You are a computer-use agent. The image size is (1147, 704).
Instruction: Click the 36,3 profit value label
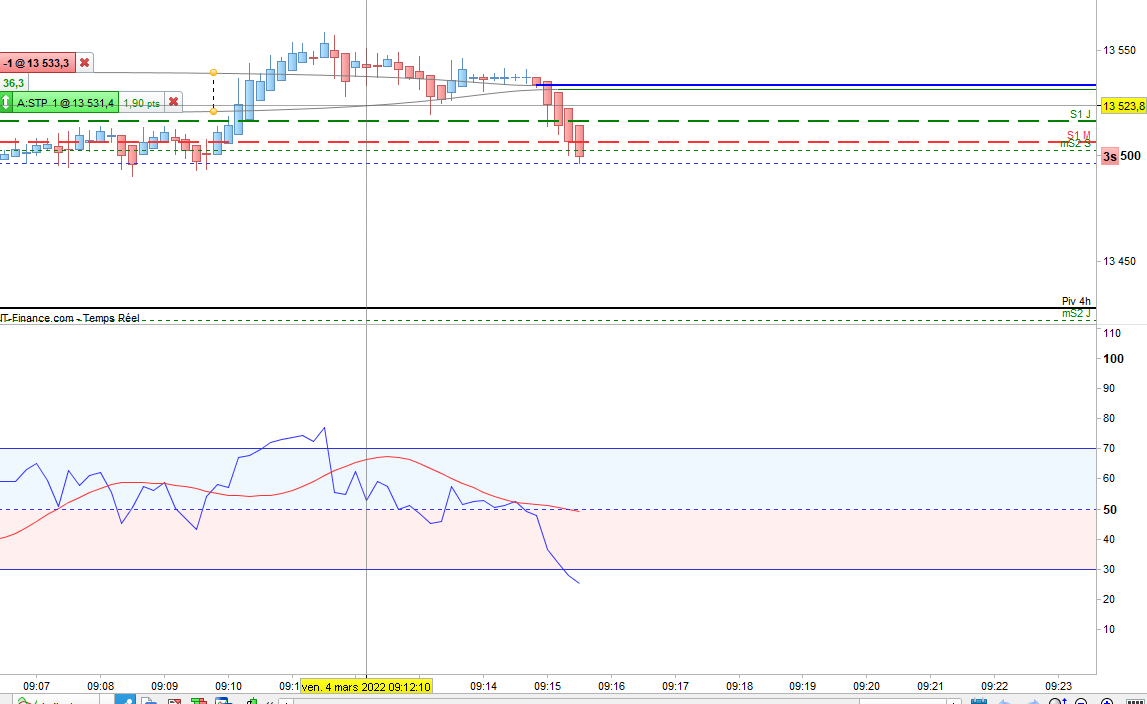pyautogui.click(x=13, y=83)
